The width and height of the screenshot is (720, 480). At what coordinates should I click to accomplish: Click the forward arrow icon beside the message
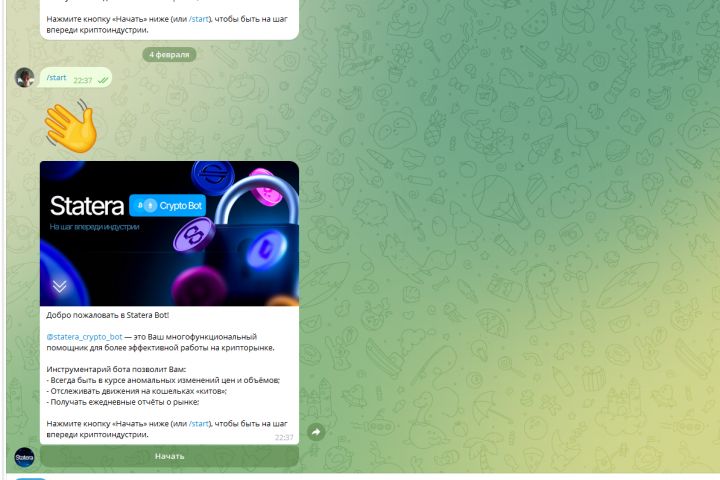pyautogui.click(x=316, y=432)
